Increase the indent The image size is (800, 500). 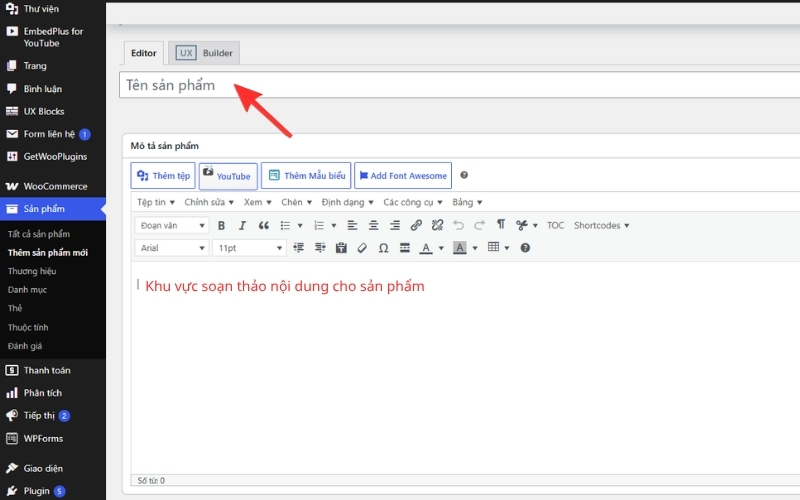coord(320,248)
